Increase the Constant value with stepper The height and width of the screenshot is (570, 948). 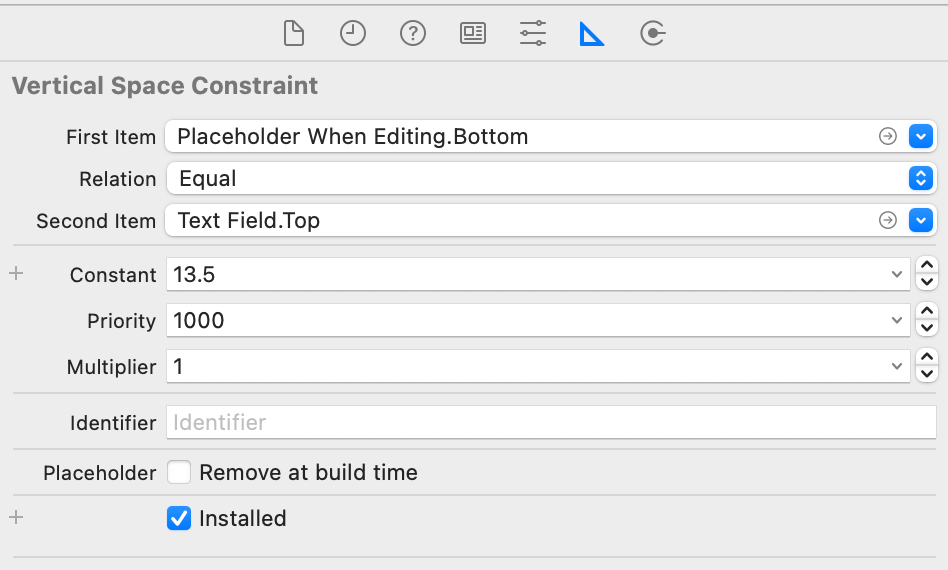pos(927,266)
